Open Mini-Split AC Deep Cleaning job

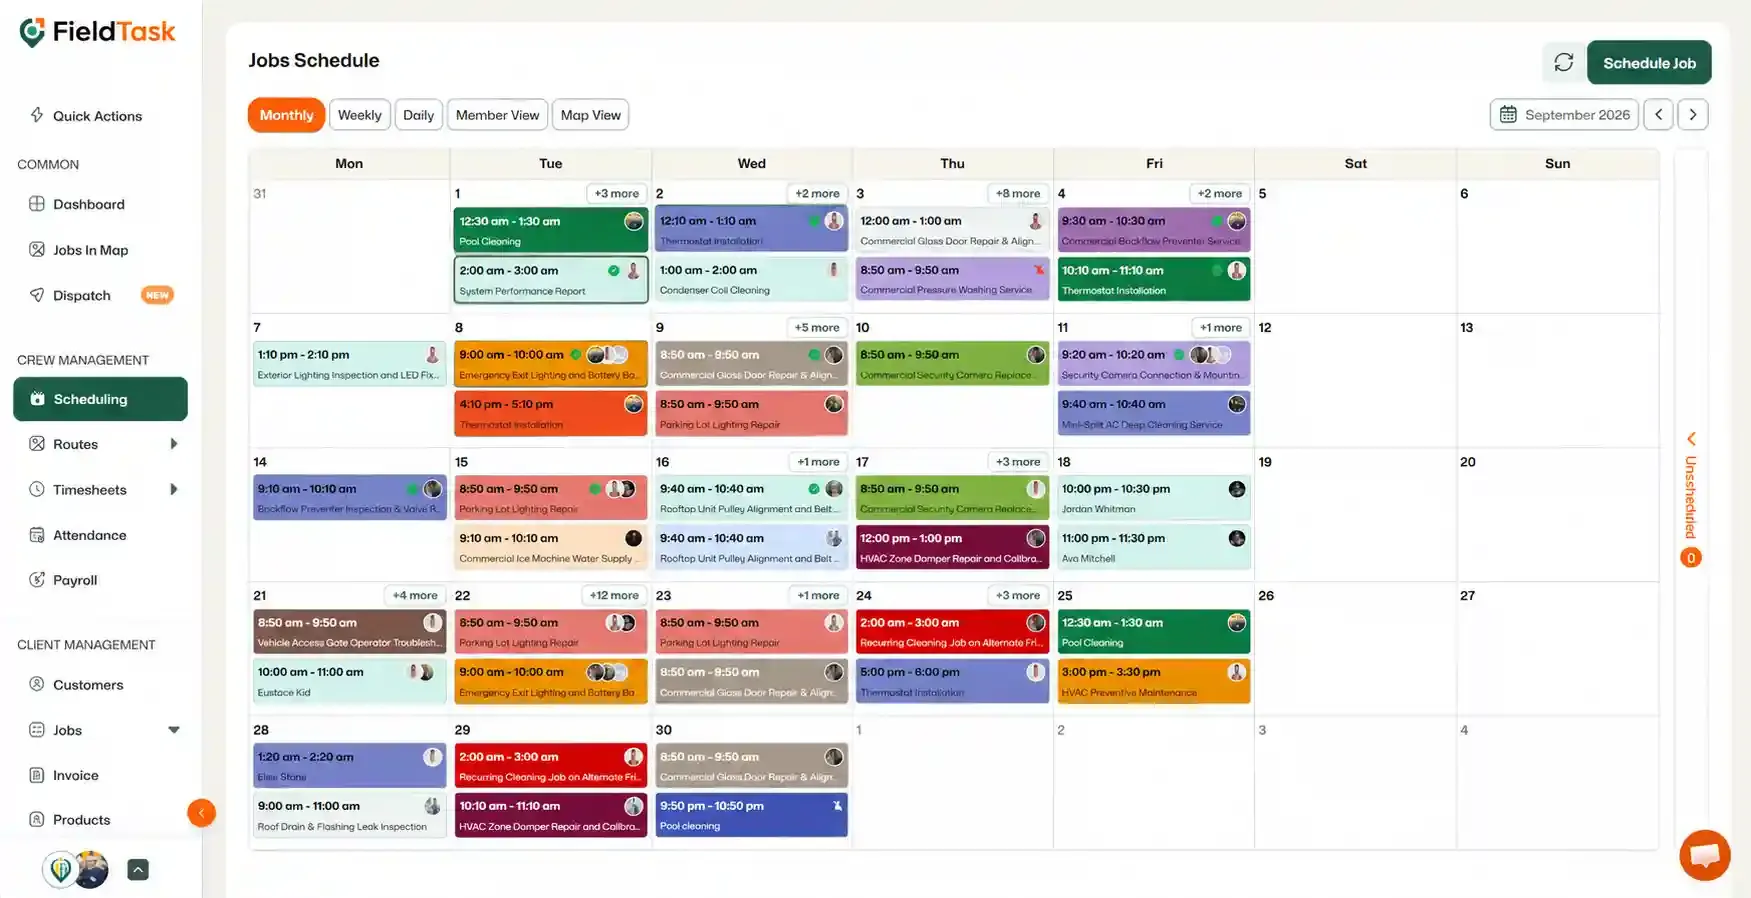coord(1154,414)
